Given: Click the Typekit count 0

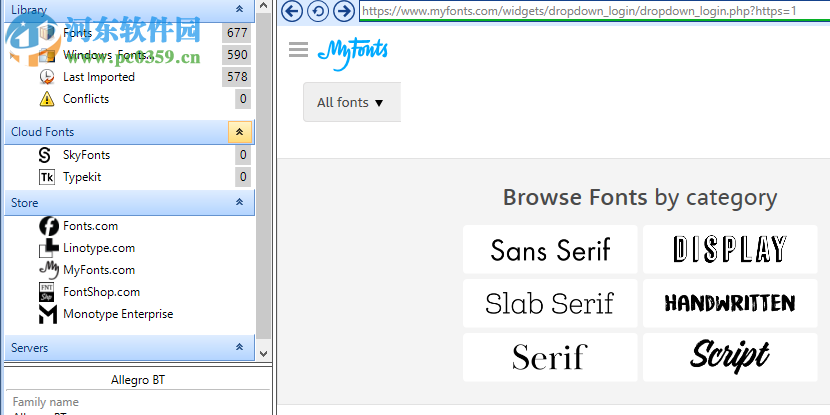Looking at the screenshot, I should (x=243, y=177).
